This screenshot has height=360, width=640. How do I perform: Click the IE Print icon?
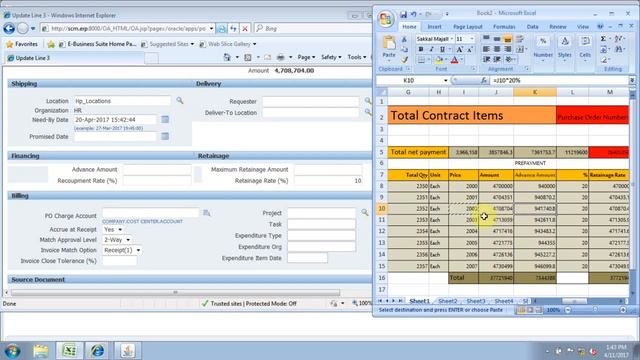tap(280, 57)
